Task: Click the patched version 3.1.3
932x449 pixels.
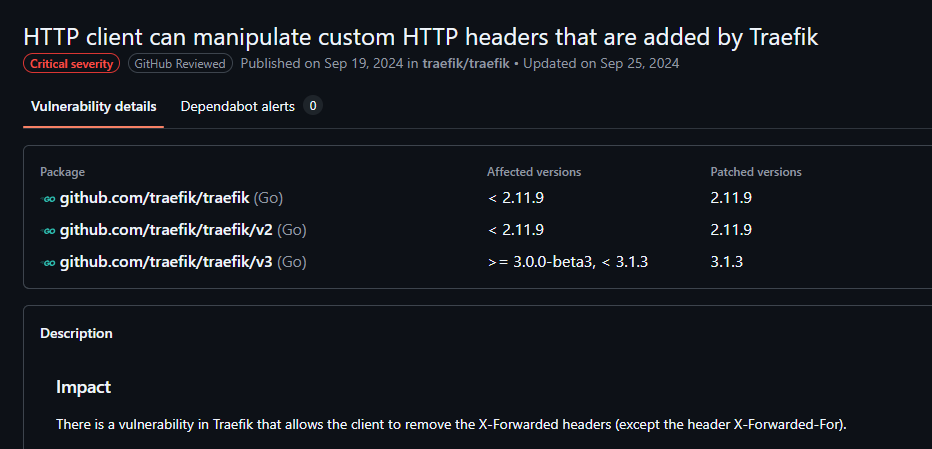Action: (726, 262)
